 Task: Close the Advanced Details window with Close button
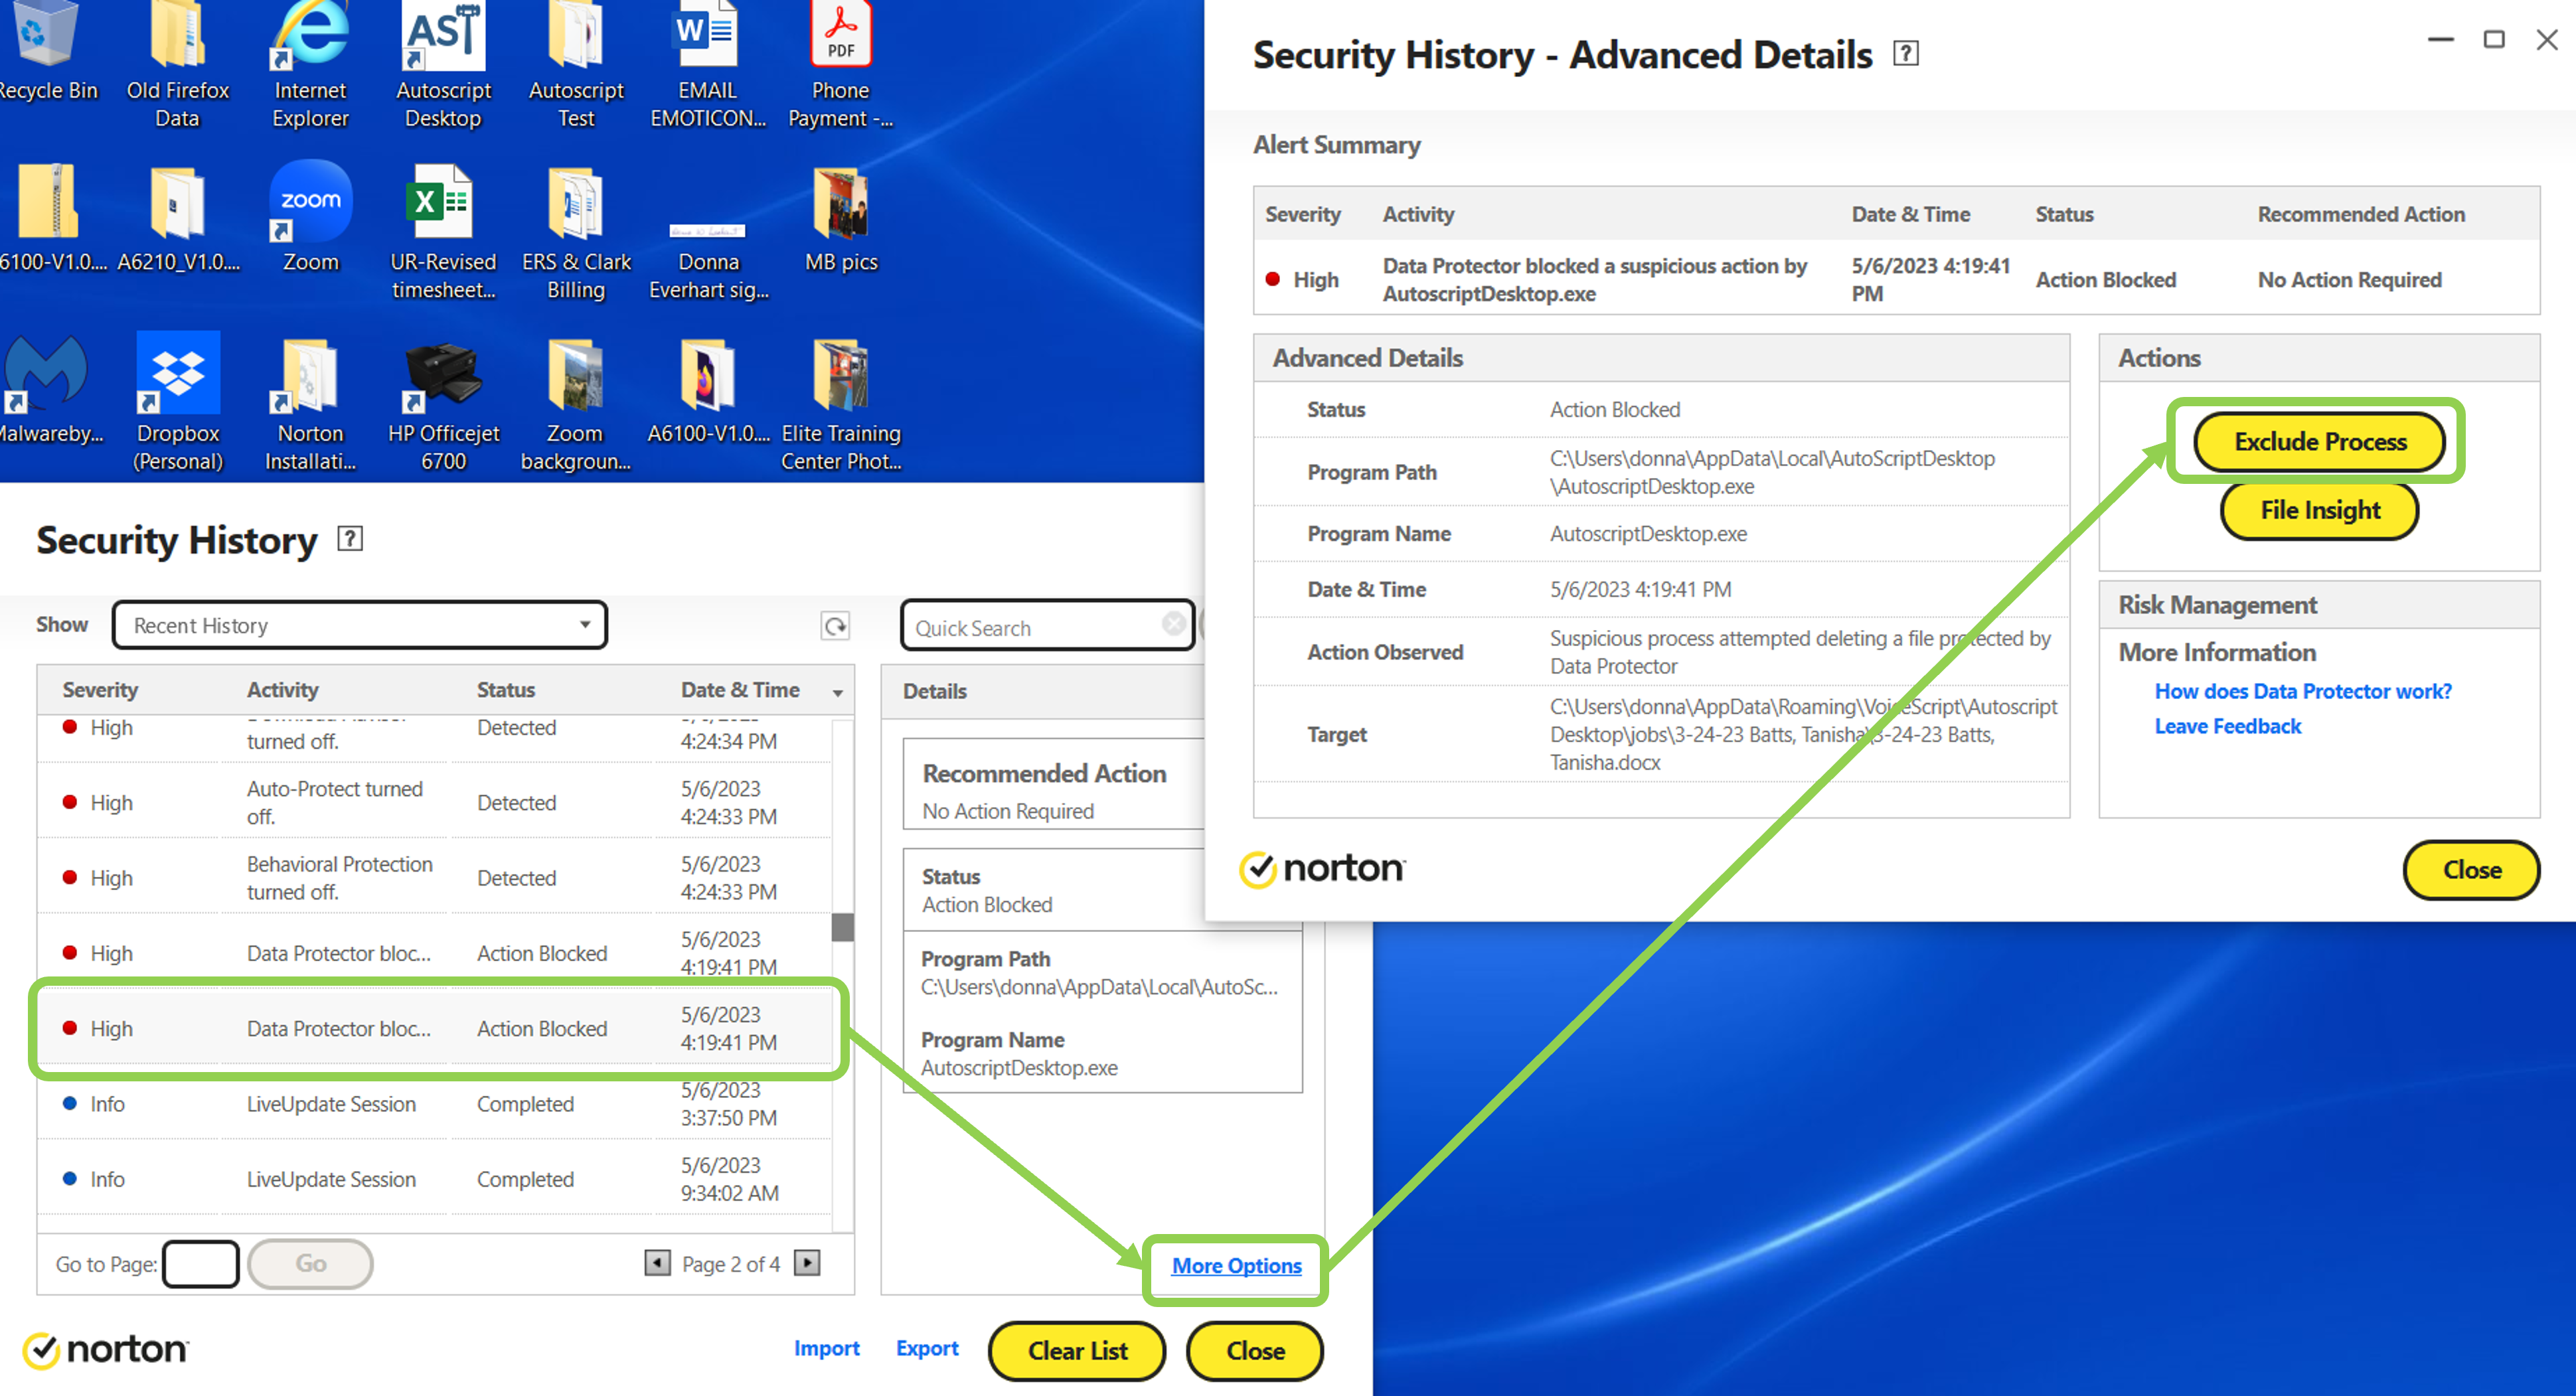(2472, 870)
